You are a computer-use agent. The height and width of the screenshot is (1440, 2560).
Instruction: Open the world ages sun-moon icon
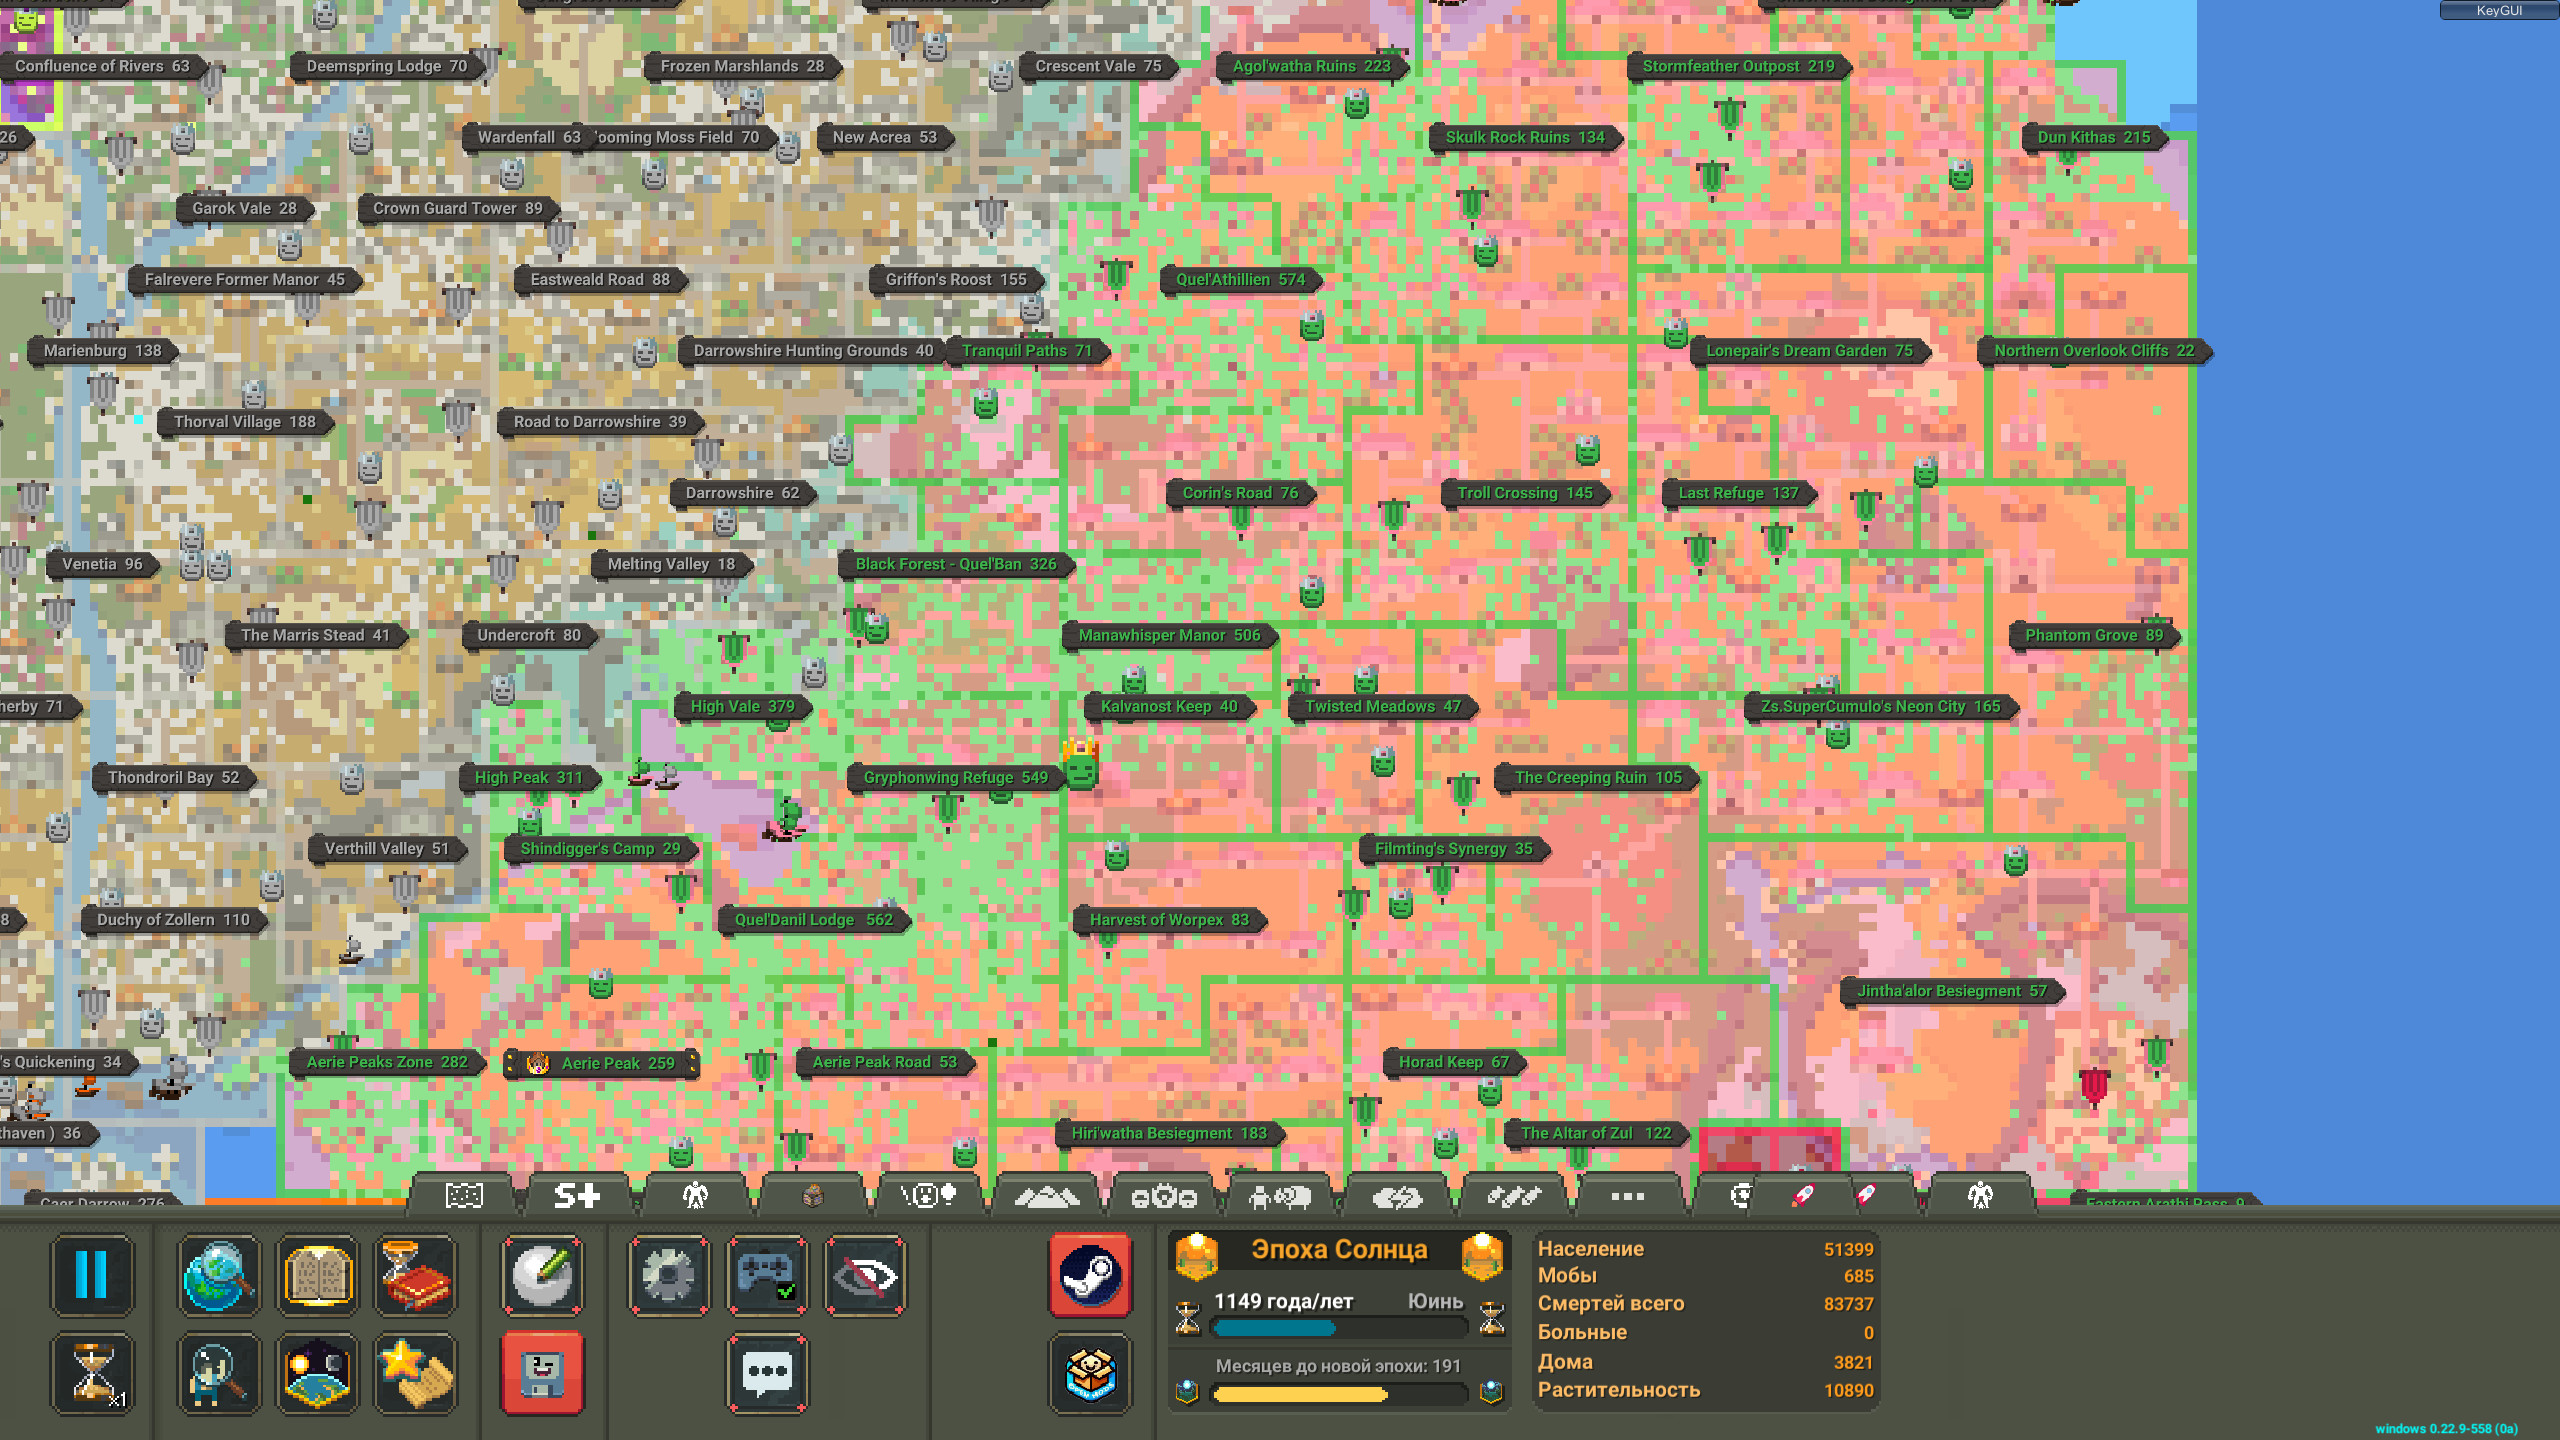[317, 1373]
